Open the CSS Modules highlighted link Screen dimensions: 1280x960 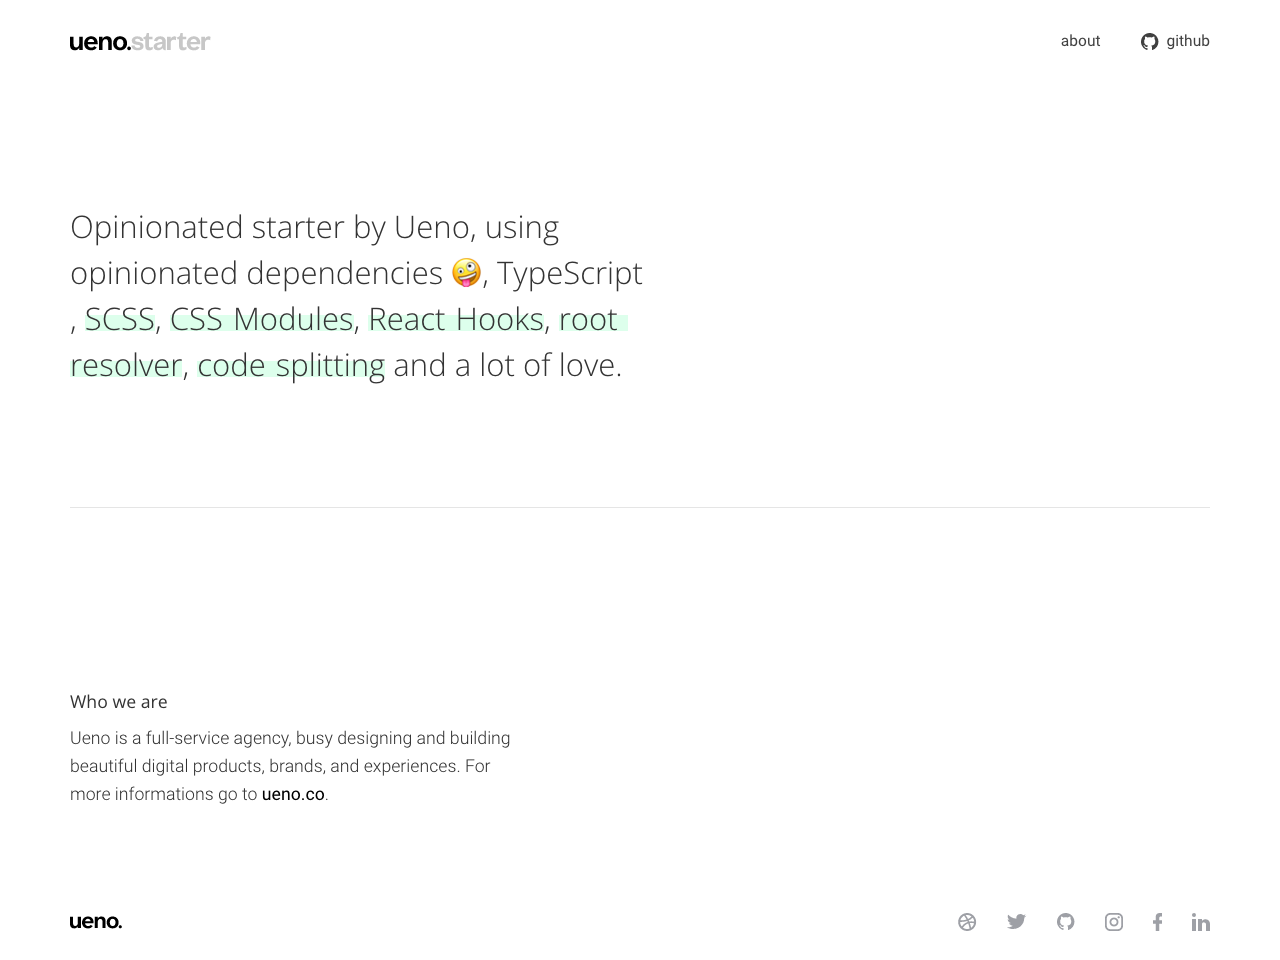point(261,319)
